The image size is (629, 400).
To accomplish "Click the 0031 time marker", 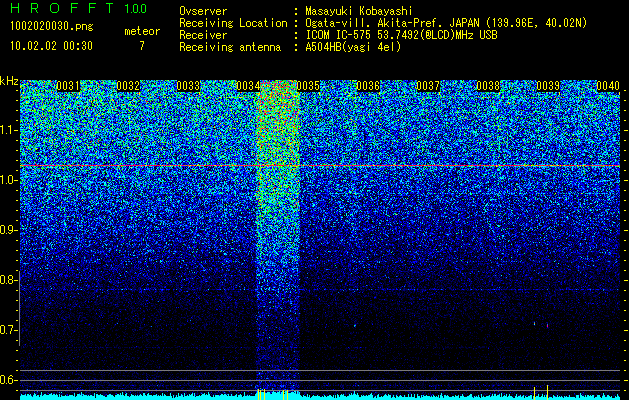I will [68, 86].
